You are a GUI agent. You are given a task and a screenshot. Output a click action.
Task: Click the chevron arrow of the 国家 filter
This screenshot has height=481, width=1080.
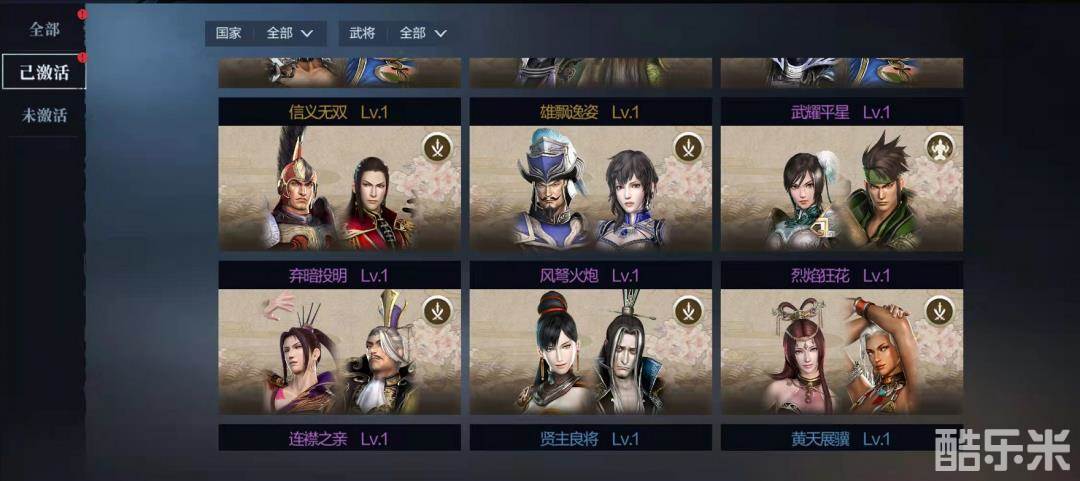point(307,33)
